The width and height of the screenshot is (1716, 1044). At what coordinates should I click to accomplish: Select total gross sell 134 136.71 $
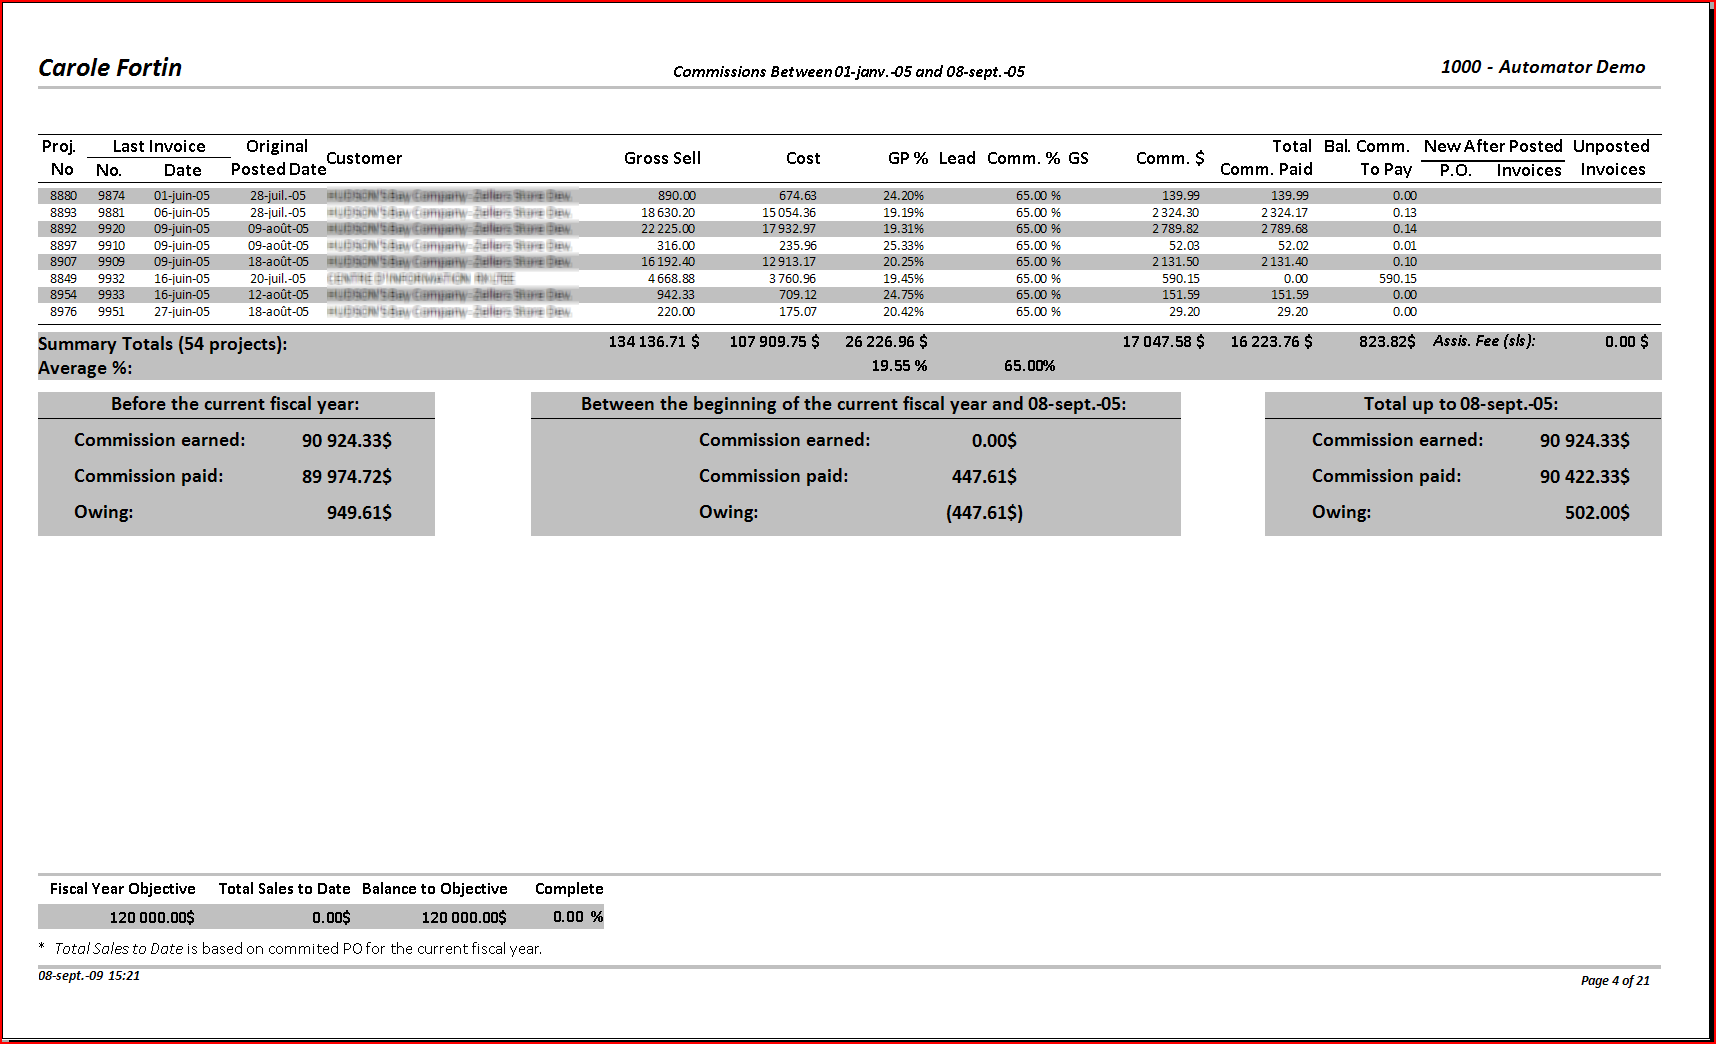coord(653,342)
